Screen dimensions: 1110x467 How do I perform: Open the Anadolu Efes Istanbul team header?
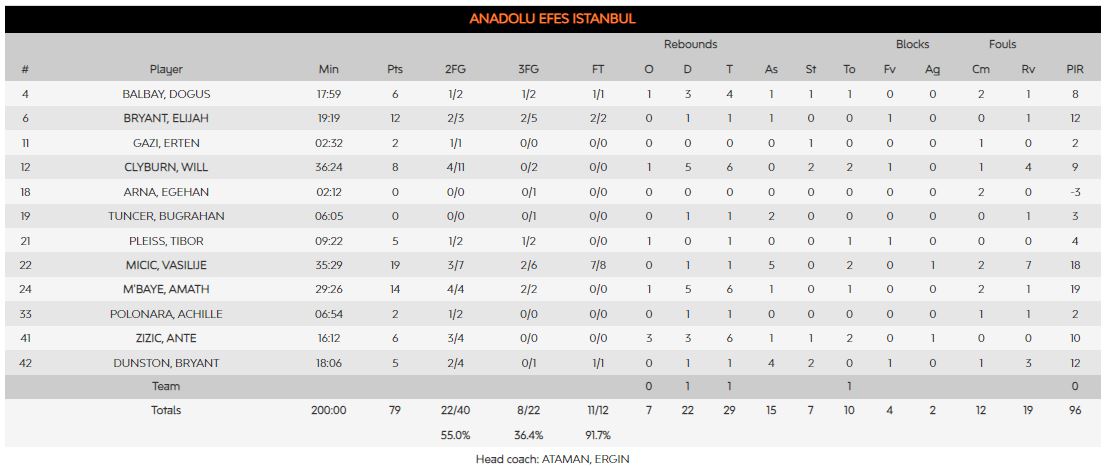553,19
